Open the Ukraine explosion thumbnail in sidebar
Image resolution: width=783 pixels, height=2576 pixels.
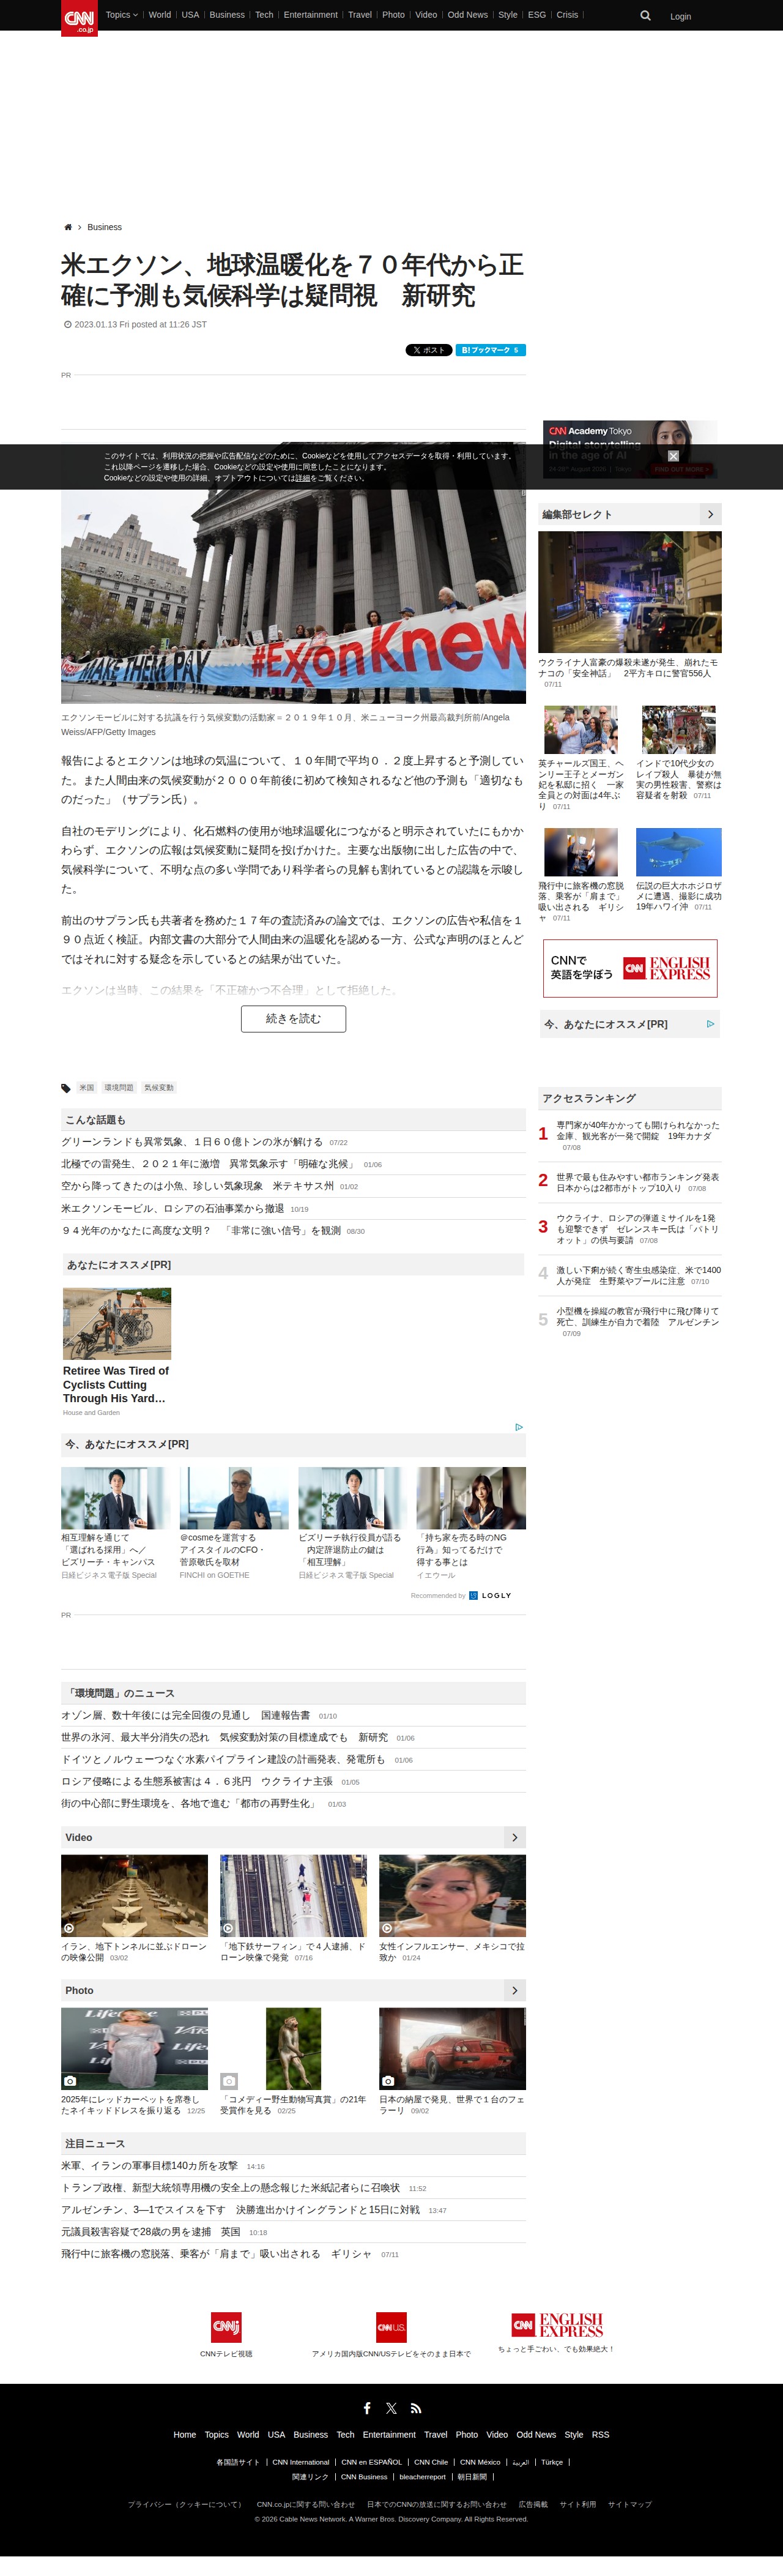pos(630,592)
